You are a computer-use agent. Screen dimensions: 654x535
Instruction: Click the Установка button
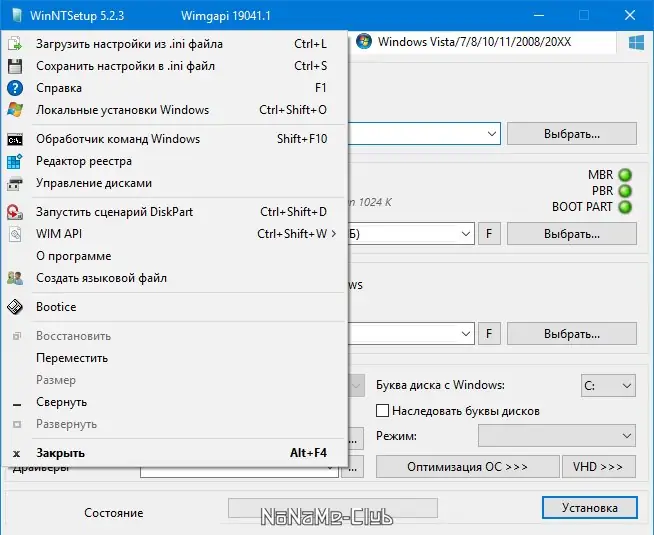pos(590,507)
